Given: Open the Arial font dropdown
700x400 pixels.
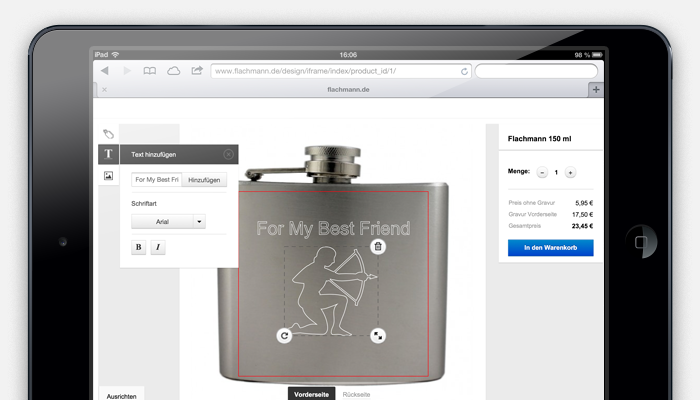Looking at the screenshot, I should (168, 221).
